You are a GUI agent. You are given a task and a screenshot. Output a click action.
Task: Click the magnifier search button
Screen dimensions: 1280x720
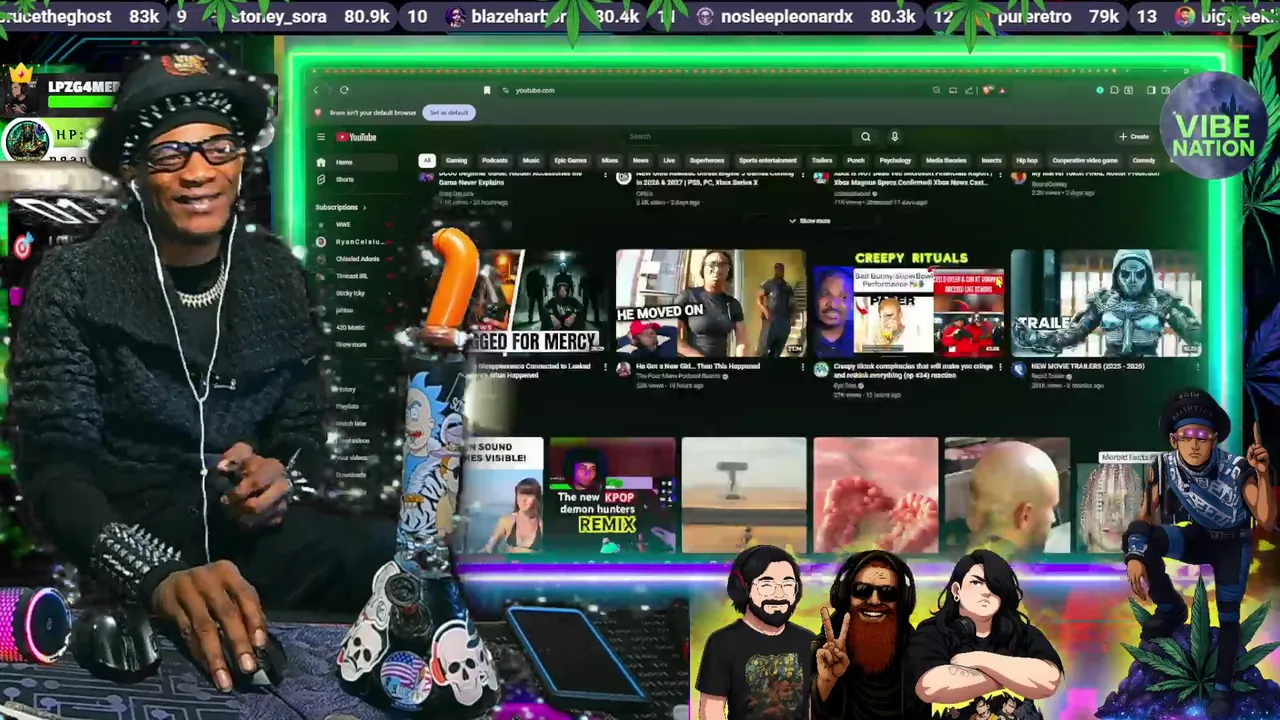(866, 137)
